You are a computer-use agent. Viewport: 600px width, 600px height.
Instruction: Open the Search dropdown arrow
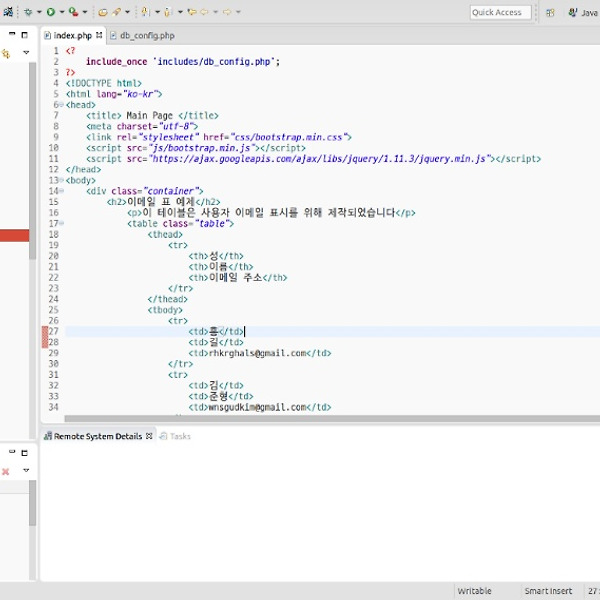127,12
